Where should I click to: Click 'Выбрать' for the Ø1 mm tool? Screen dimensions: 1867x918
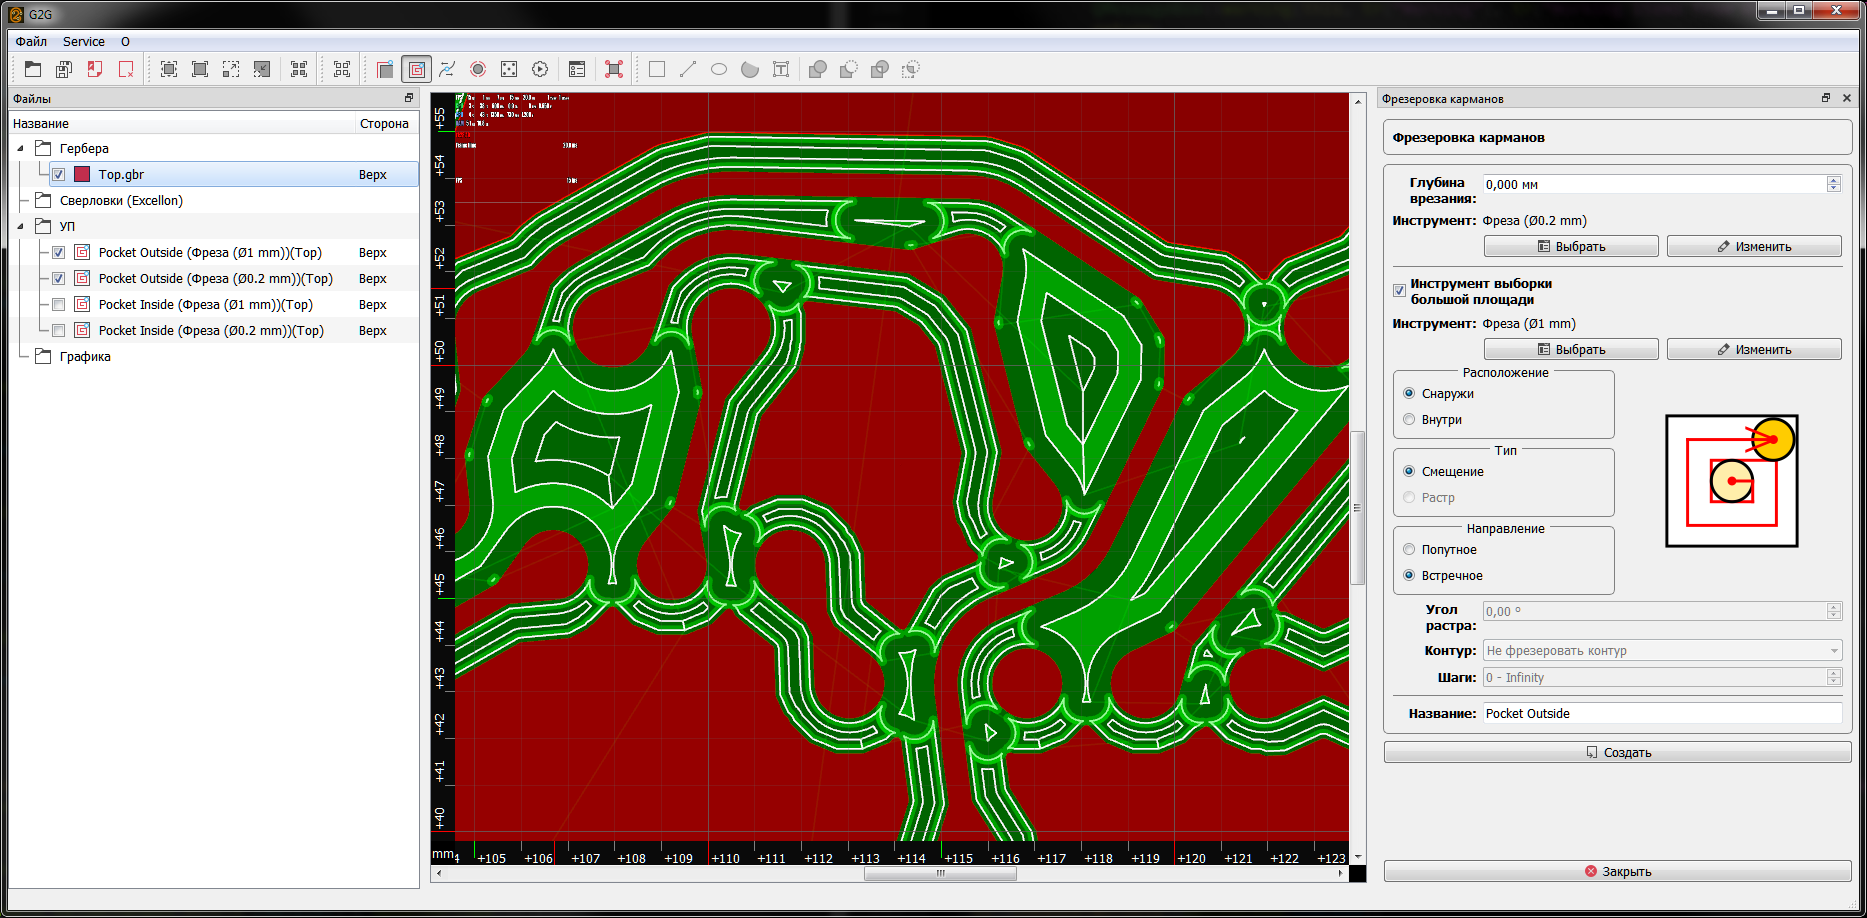pyautogui.click(x=1571, y=350)
